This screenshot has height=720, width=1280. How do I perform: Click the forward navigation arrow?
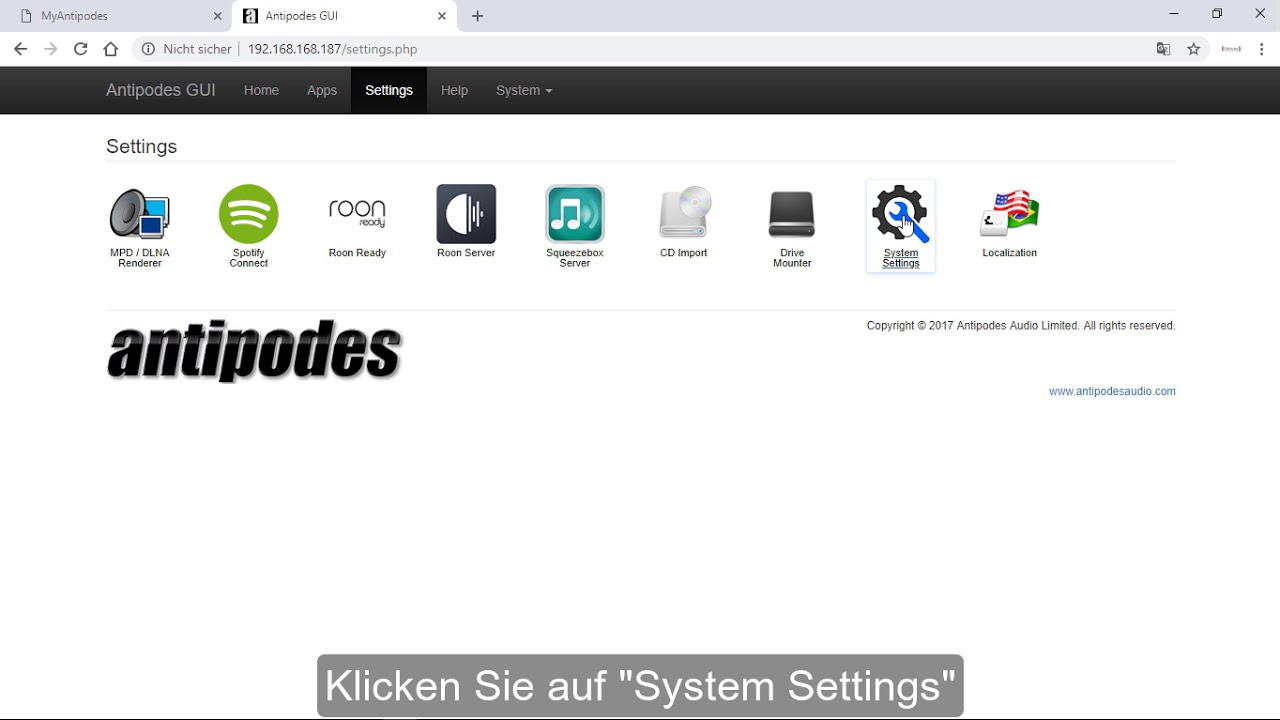51,49
